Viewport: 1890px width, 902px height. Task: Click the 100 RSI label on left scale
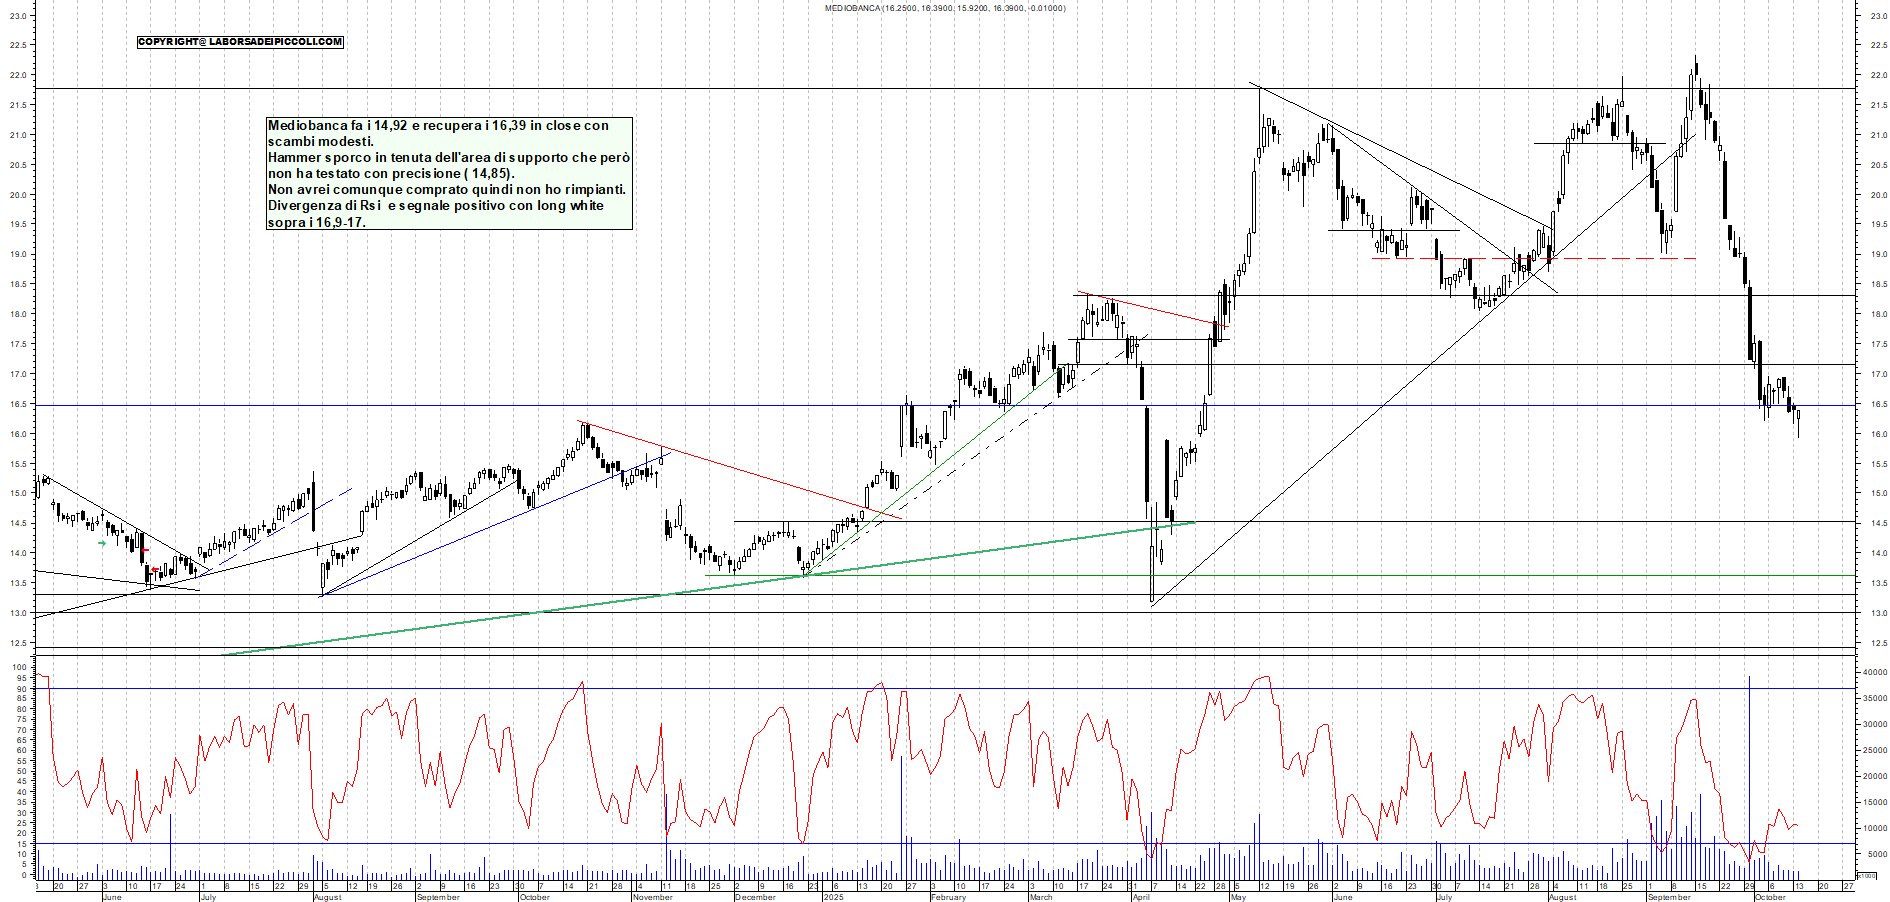[20, 667]
